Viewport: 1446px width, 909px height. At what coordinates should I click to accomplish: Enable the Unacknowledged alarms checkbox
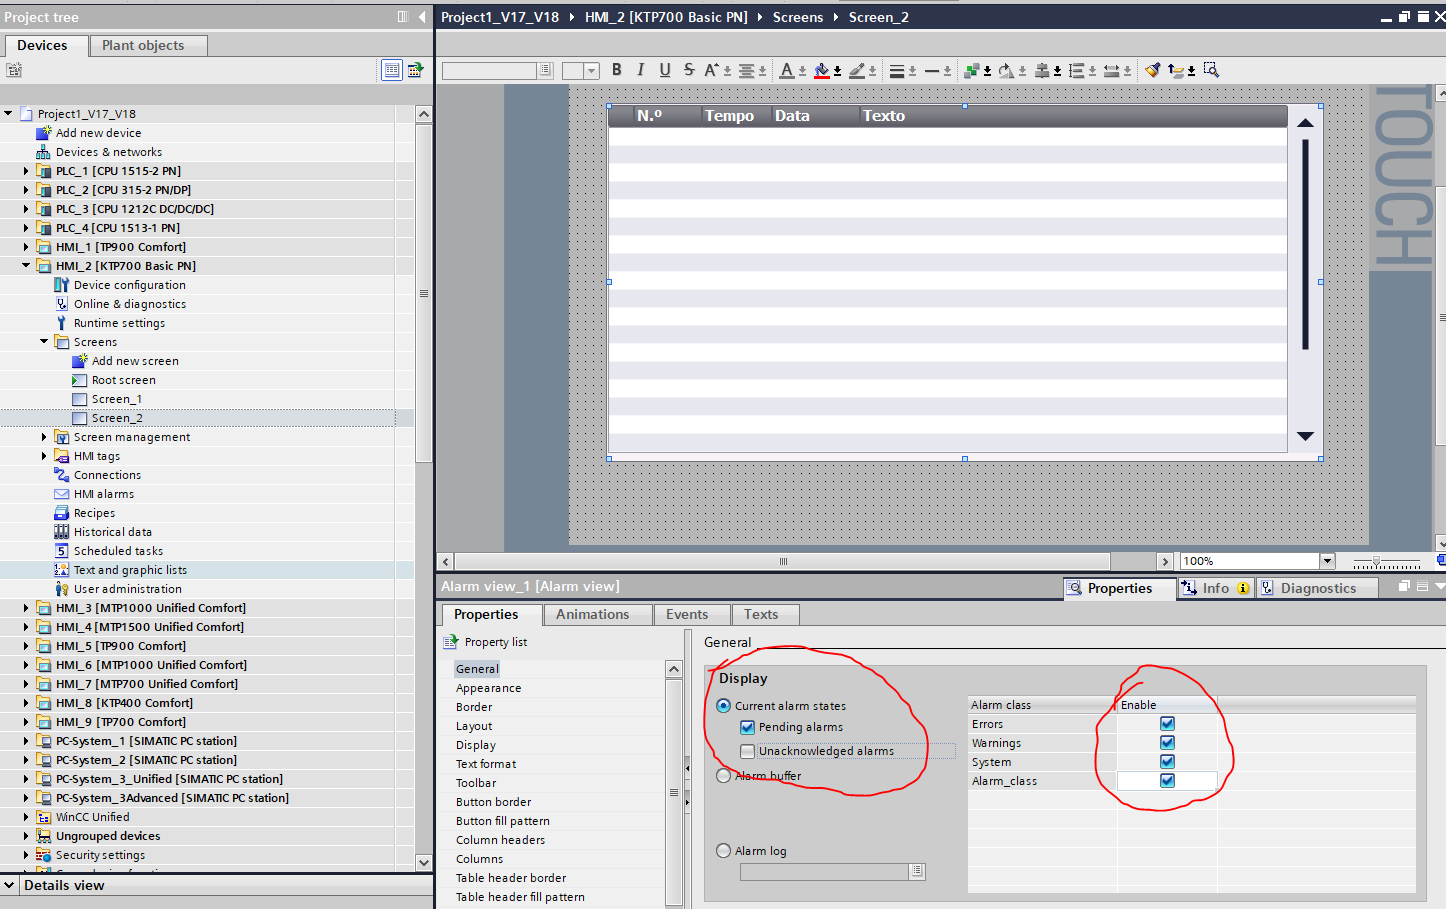(747, 751)
